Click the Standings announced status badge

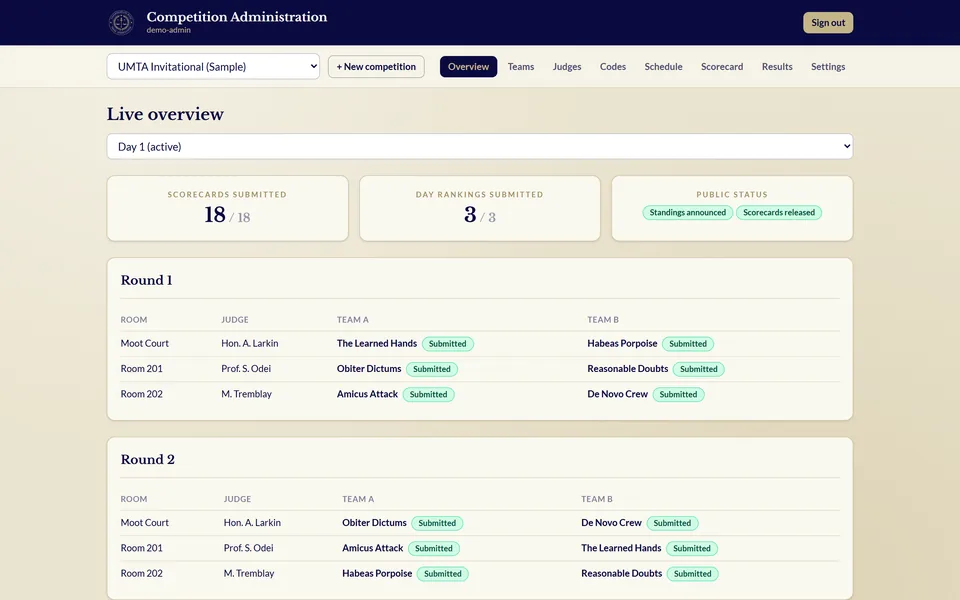click(688, 212)
